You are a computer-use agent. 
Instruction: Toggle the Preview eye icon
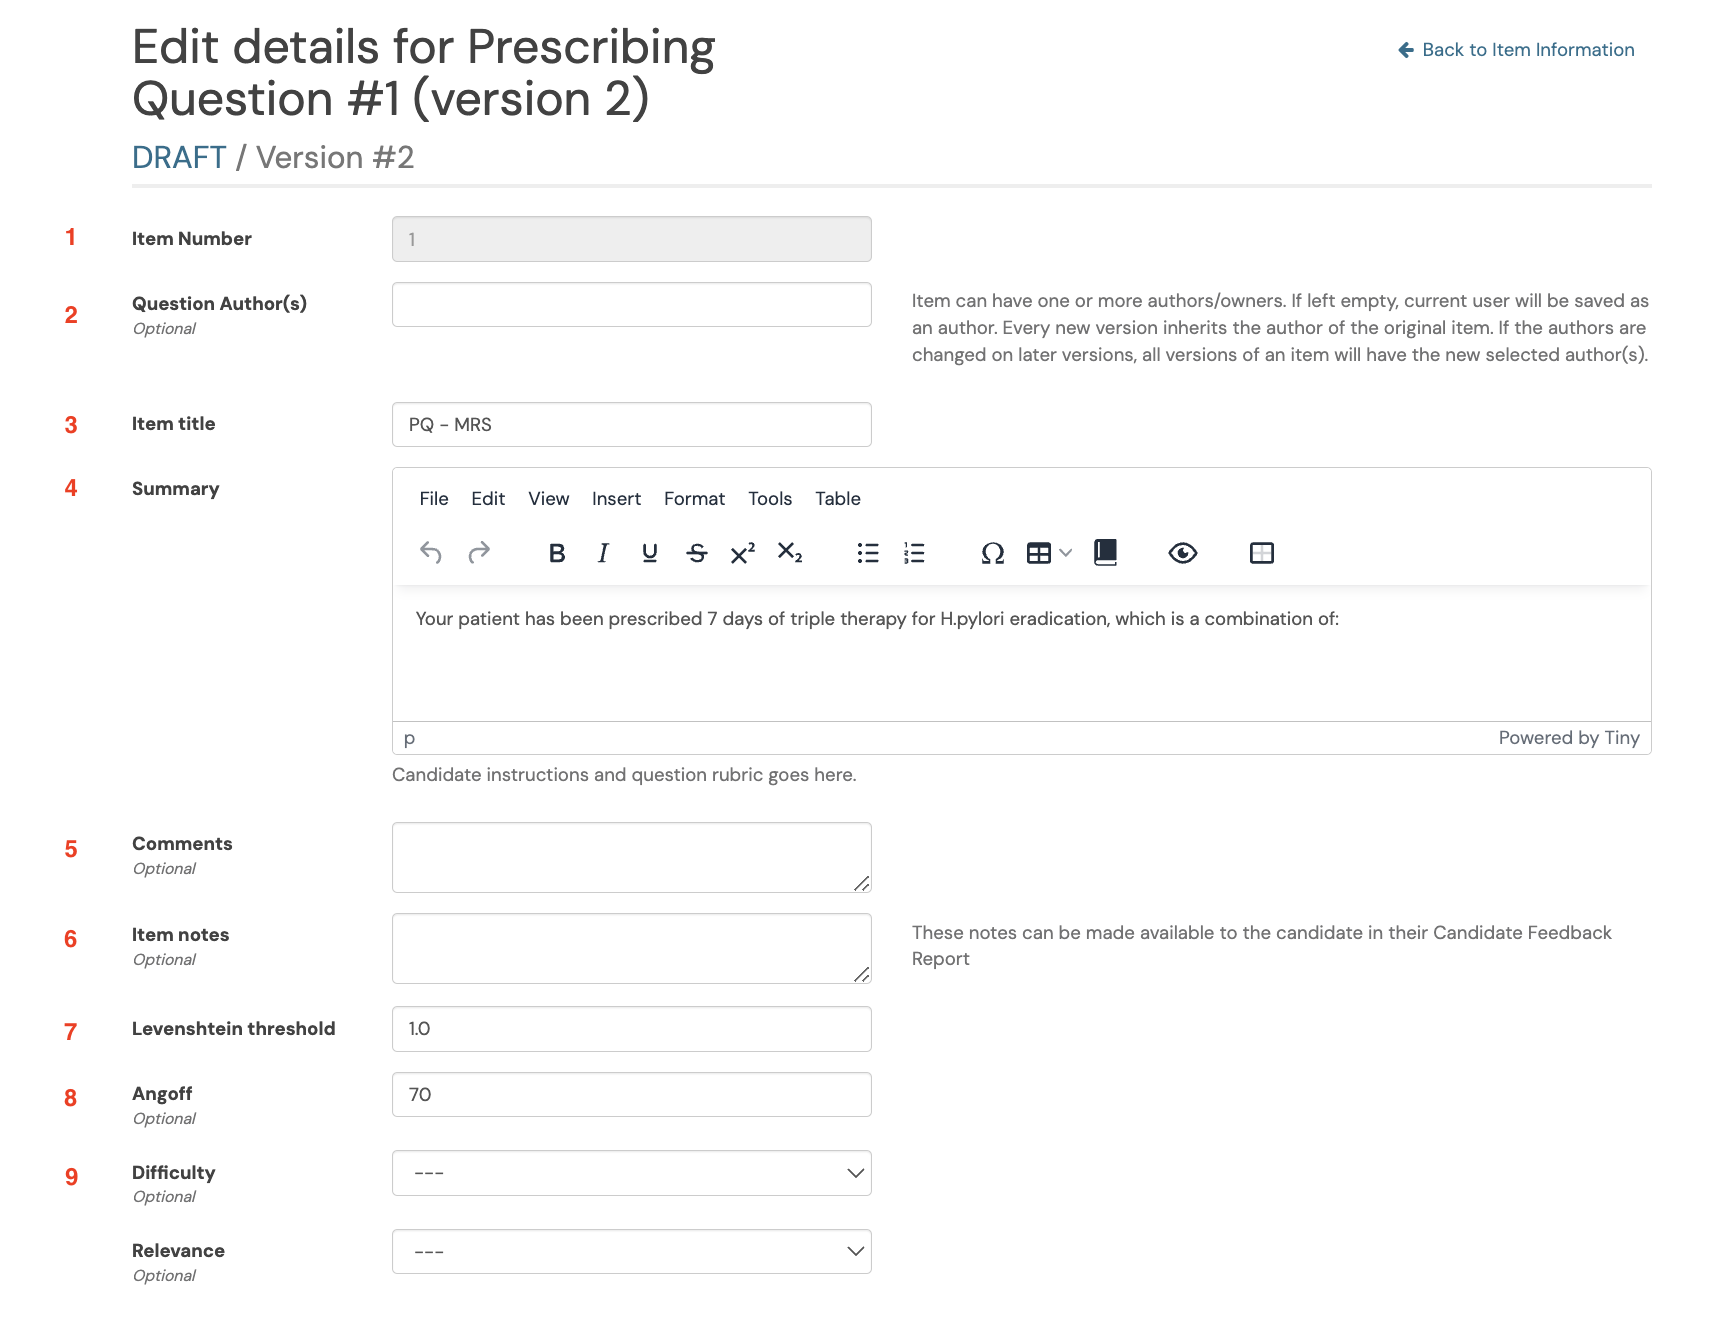(1183, 553)
